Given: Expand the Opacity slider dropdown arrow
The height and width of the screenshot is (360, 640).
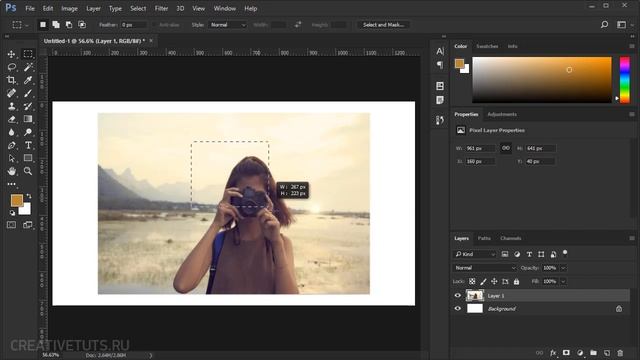Looking at the screenshot, I should (563, 268).
